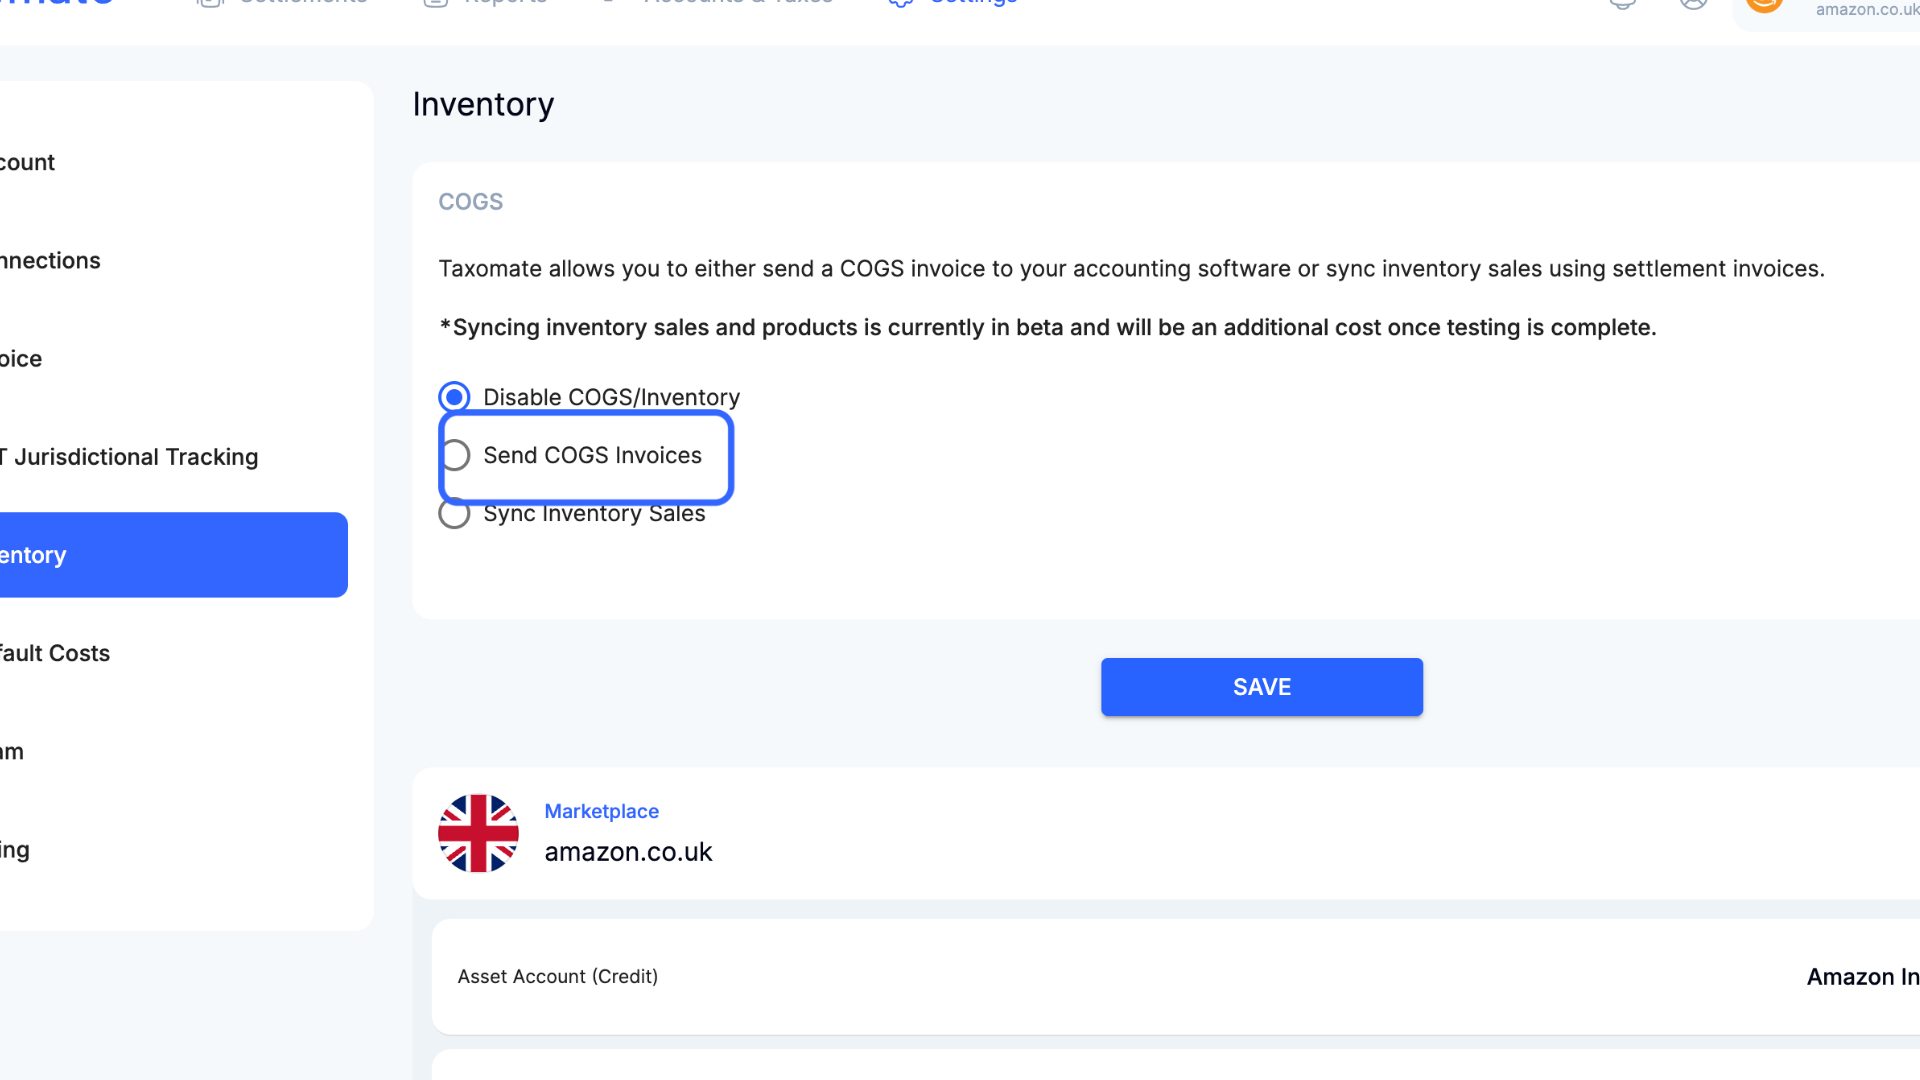
Task: Click the blue SAVE button
Action: click(x=1262, y=687)
